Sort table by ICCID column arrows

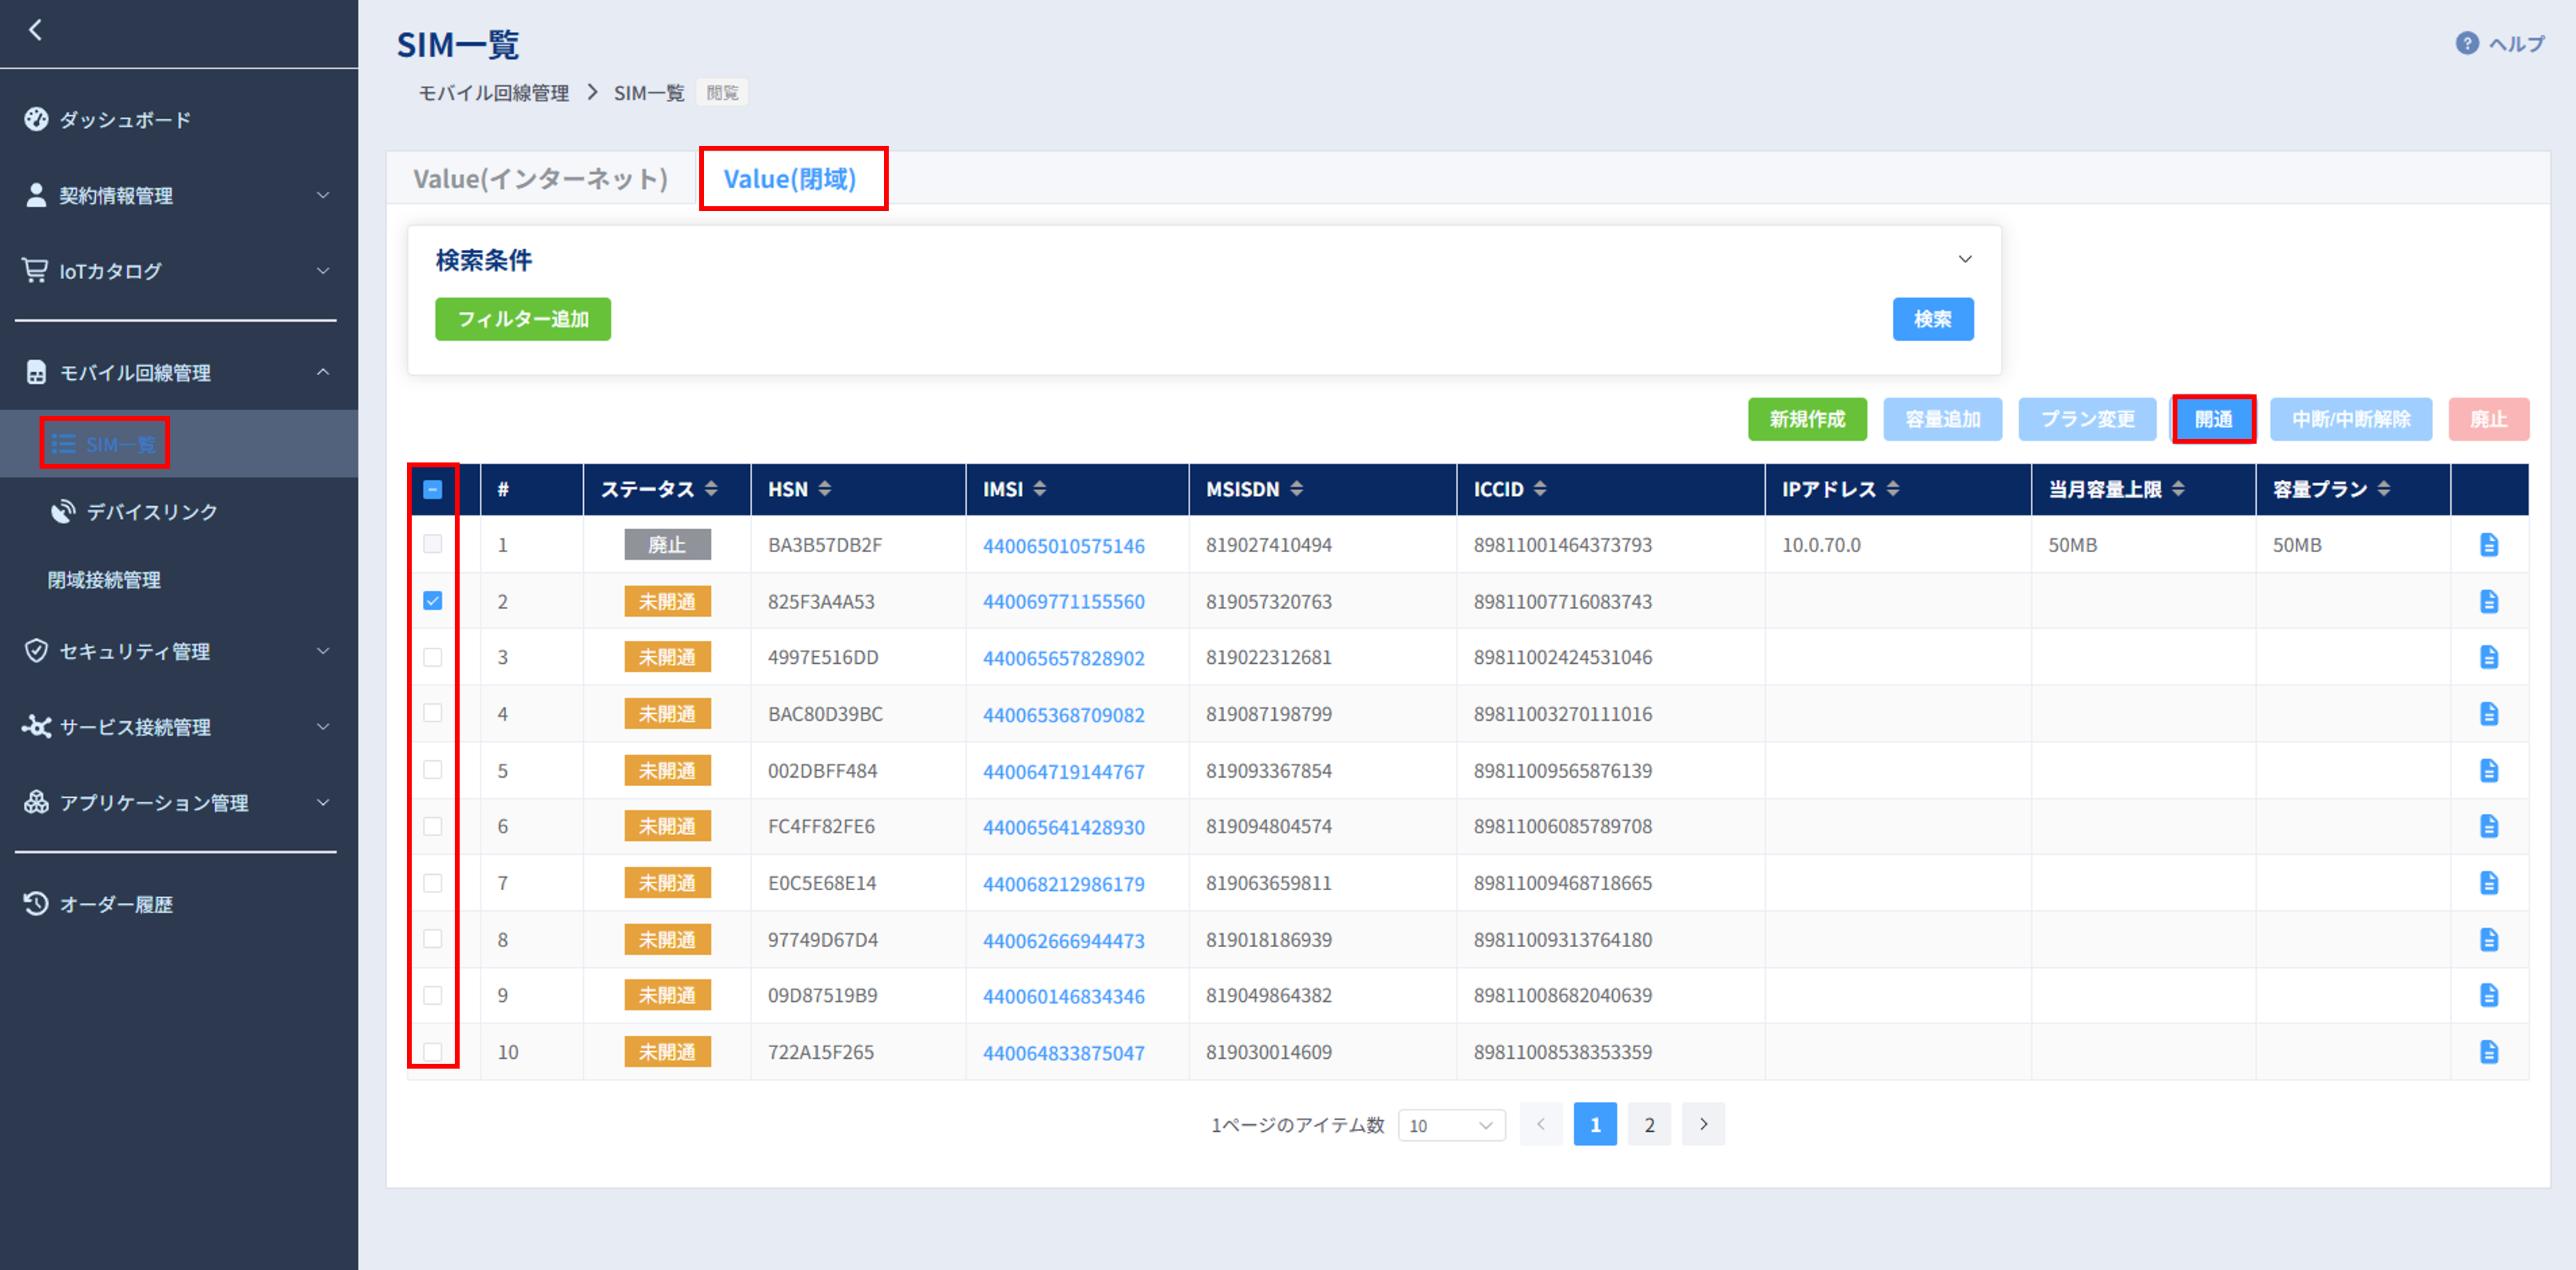coord(1540,489)
